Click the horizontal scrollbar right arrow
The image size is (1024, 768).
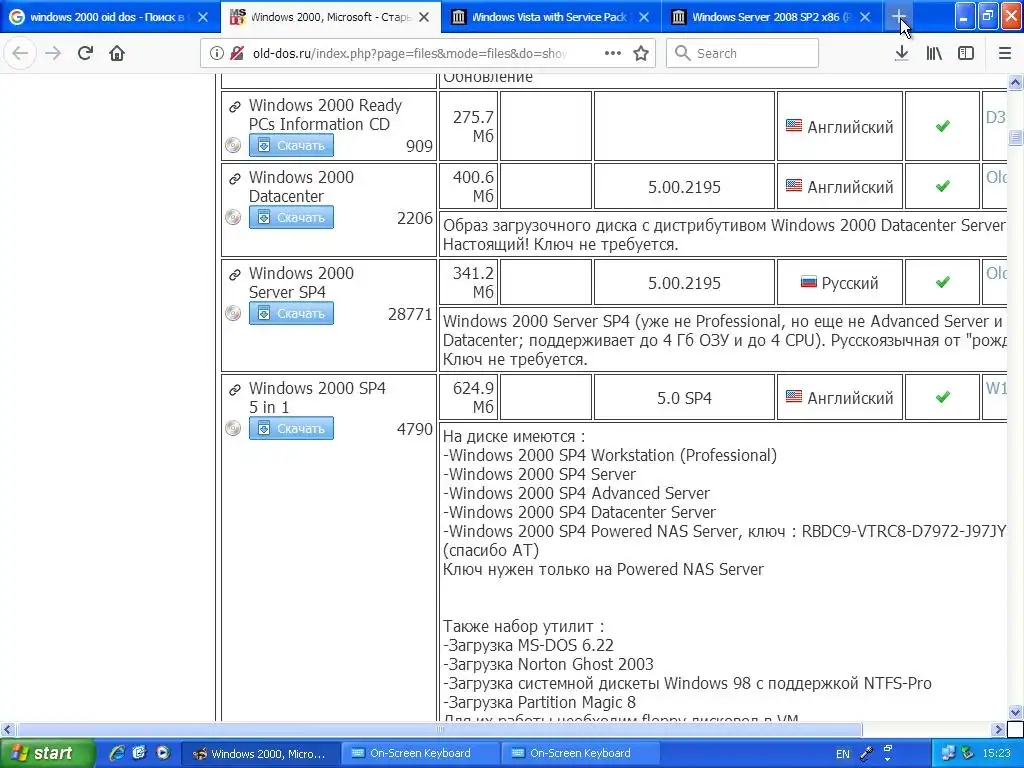tap(998, 729)
